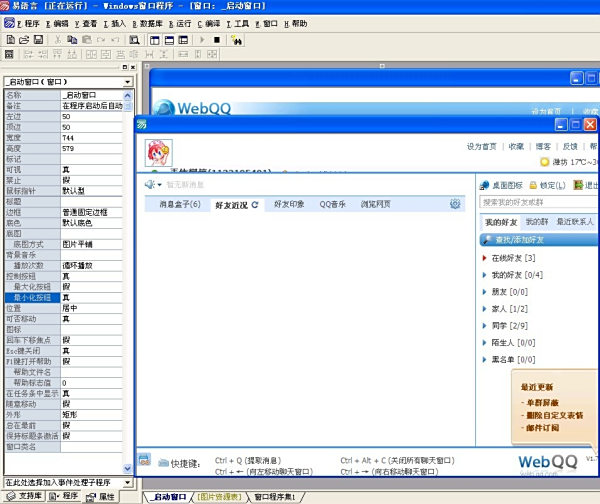Switch to 我的群 tab

point(537,222)
